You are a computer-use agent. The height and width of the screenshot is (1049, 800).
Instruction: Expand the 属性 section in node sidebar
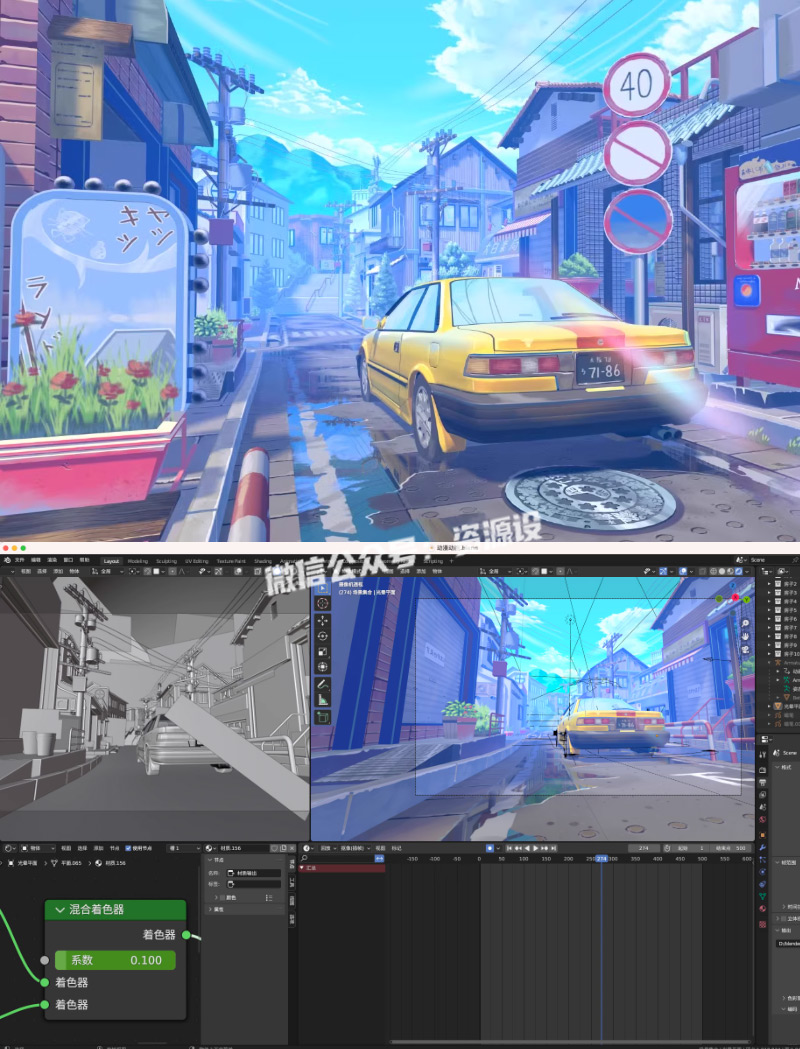pos(211,909)
